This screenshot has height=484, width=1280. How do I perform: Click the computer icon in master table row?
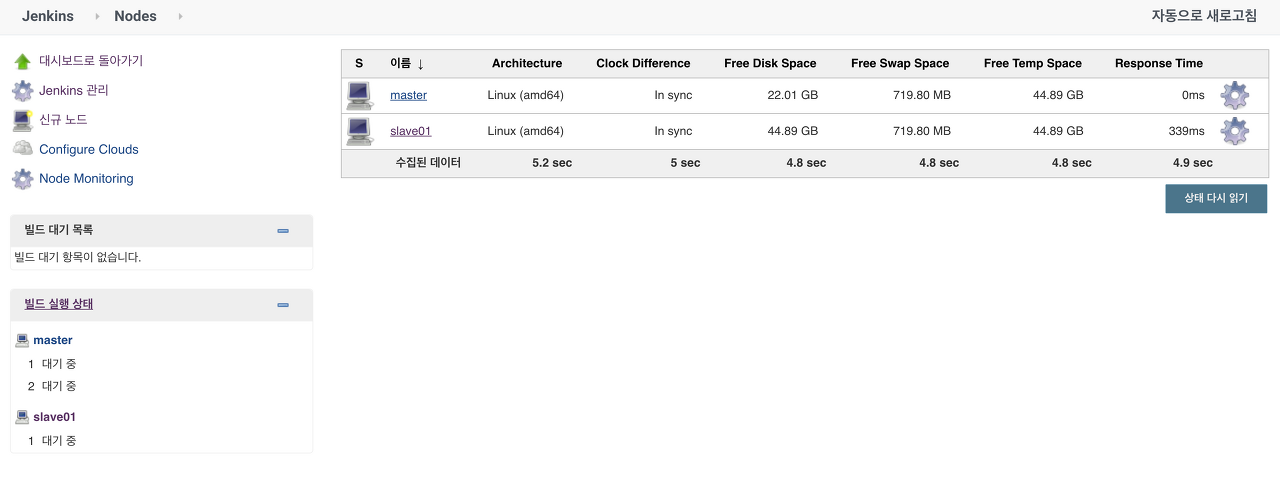click(x=359, y=96)
